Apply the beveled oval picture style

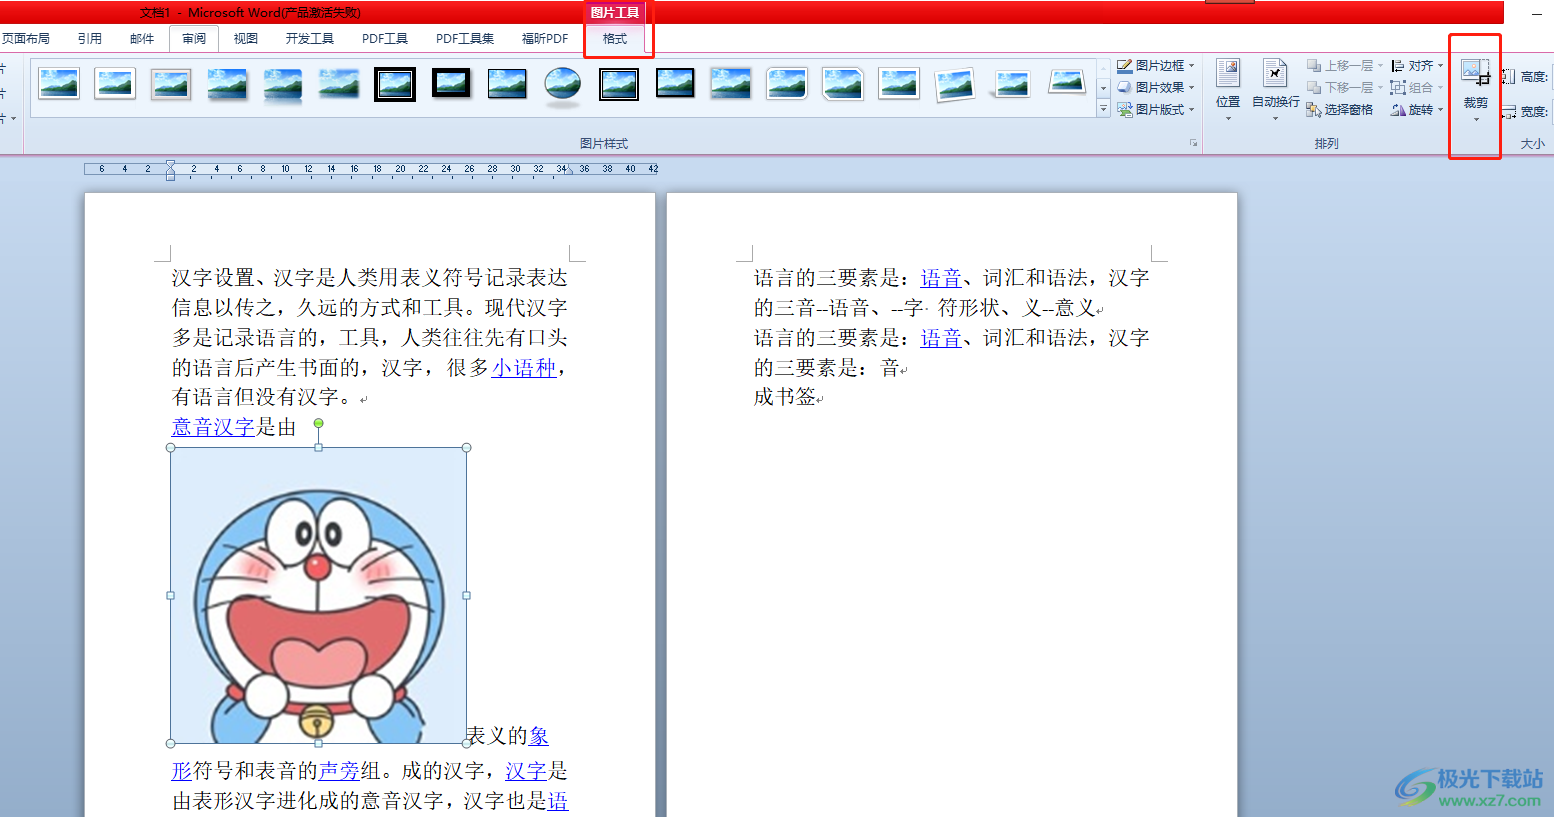[563, 86]
